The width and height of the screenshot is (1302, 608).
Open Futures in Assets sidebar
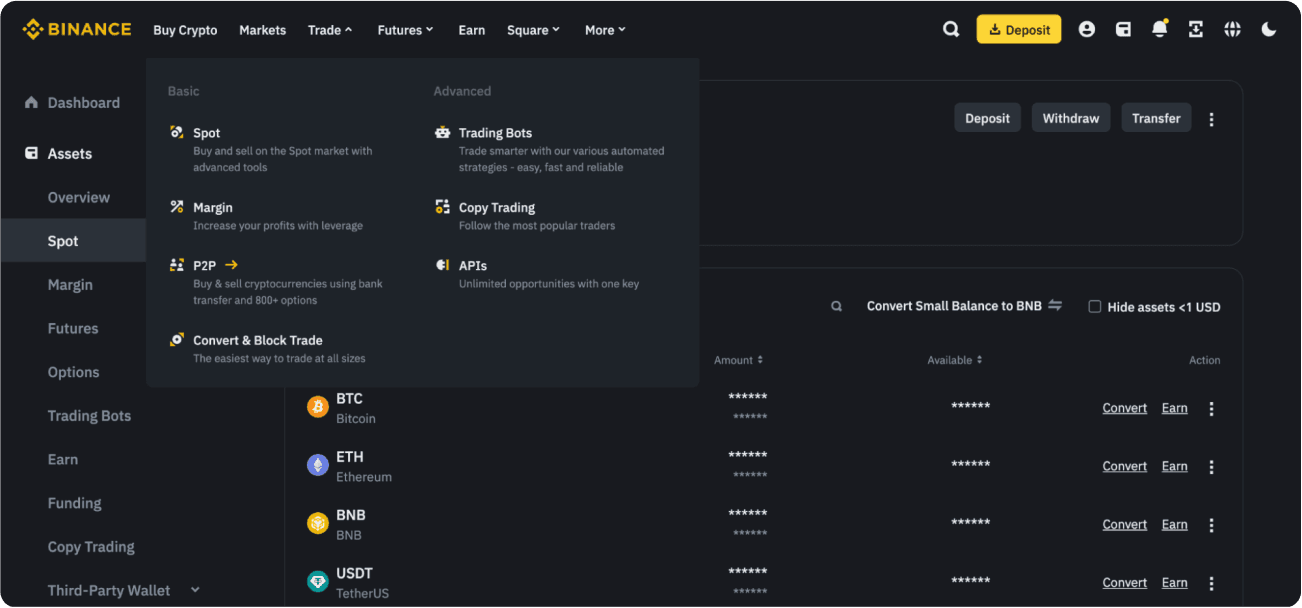[x=73, y=328]
